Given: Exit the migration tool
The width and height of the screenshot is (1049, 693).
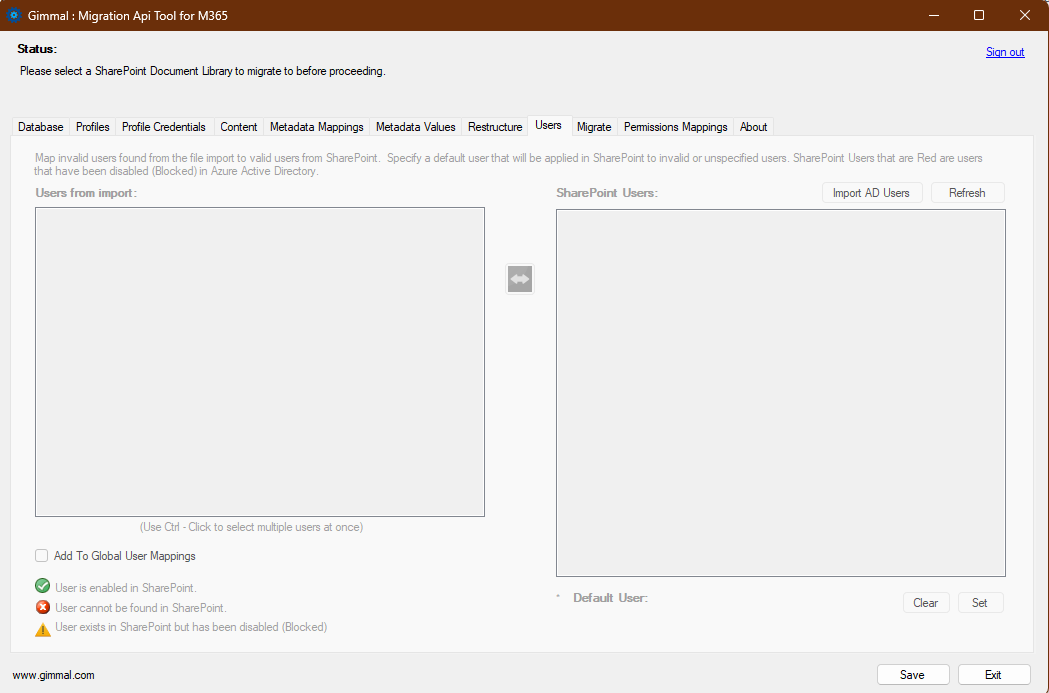Looking at the screenshot, I should pyautogui.click(x=993, y=674).
